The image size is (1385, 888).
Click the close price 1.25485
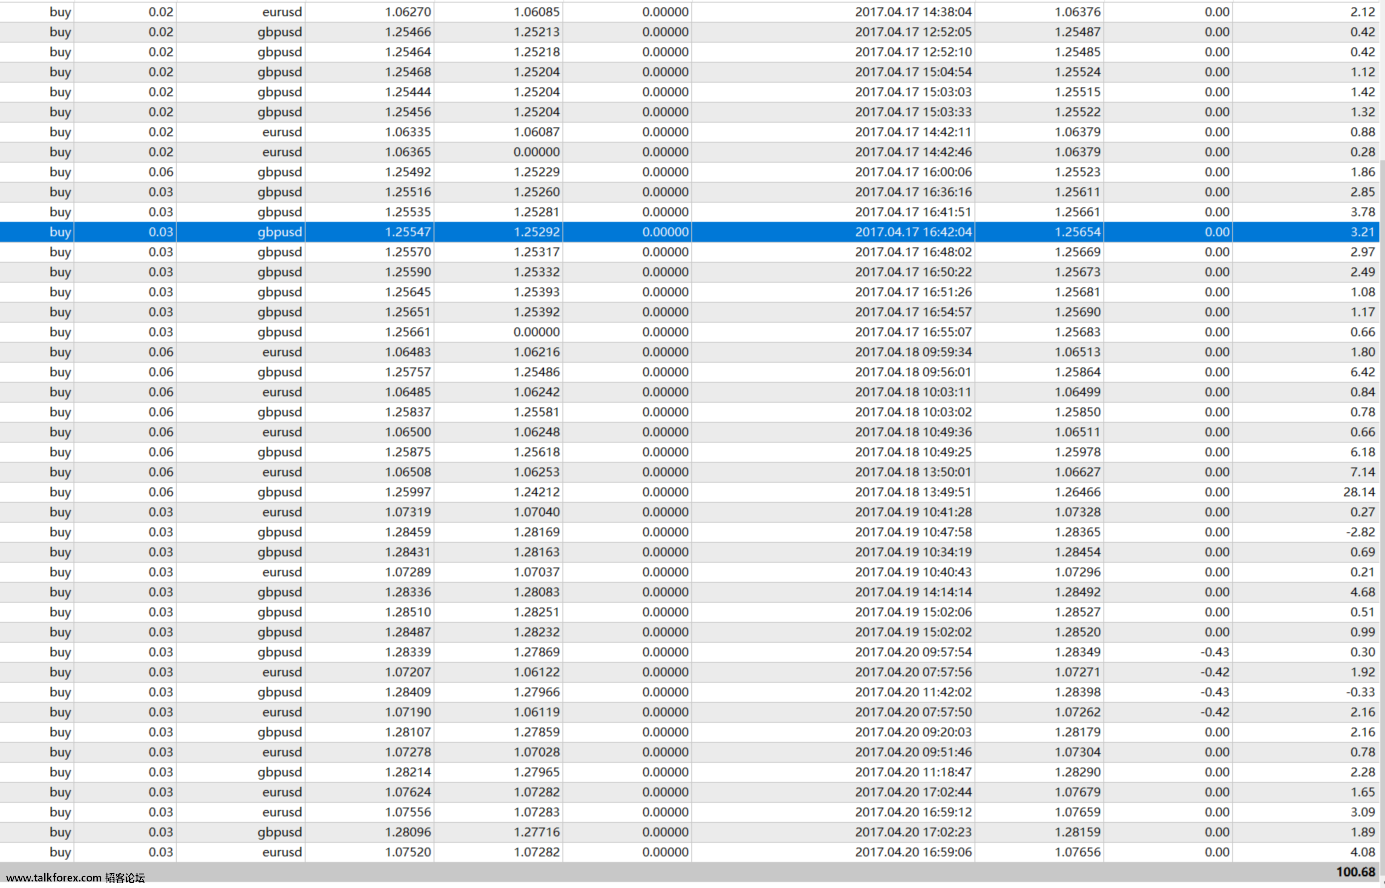click(1077, 52)
